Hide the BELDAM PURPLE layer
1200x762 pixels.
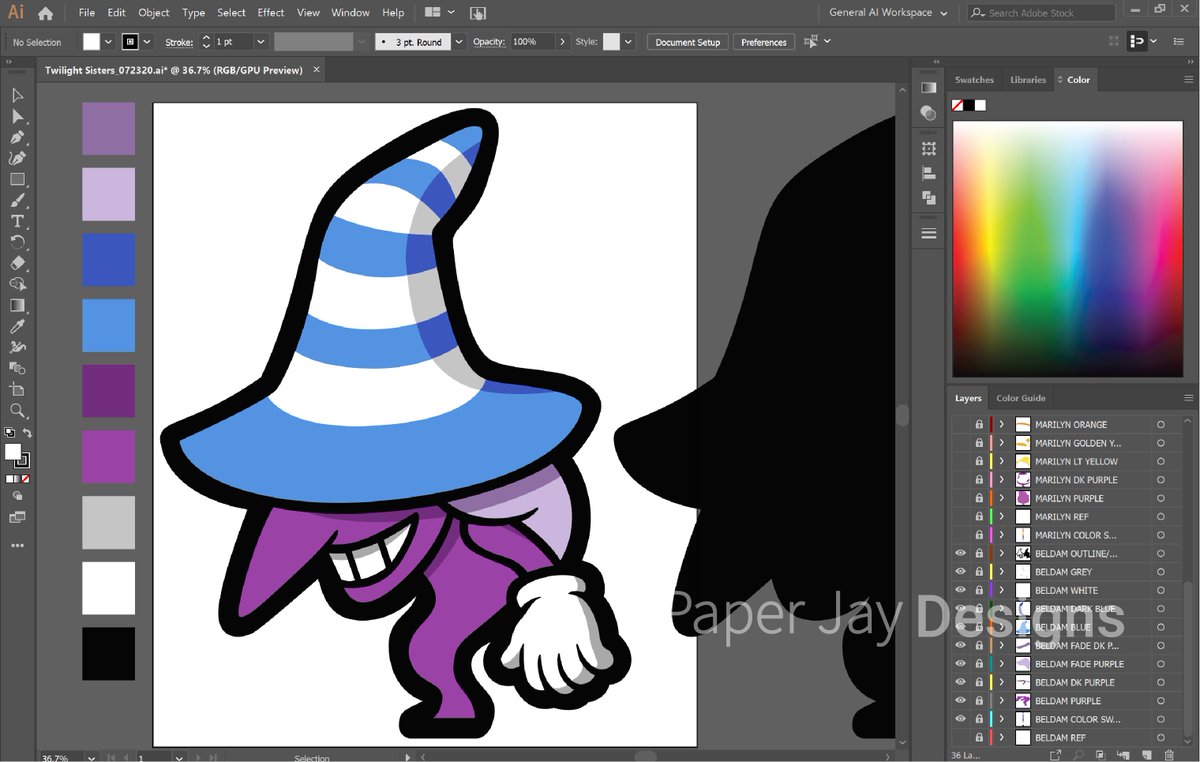click(960, 701)
